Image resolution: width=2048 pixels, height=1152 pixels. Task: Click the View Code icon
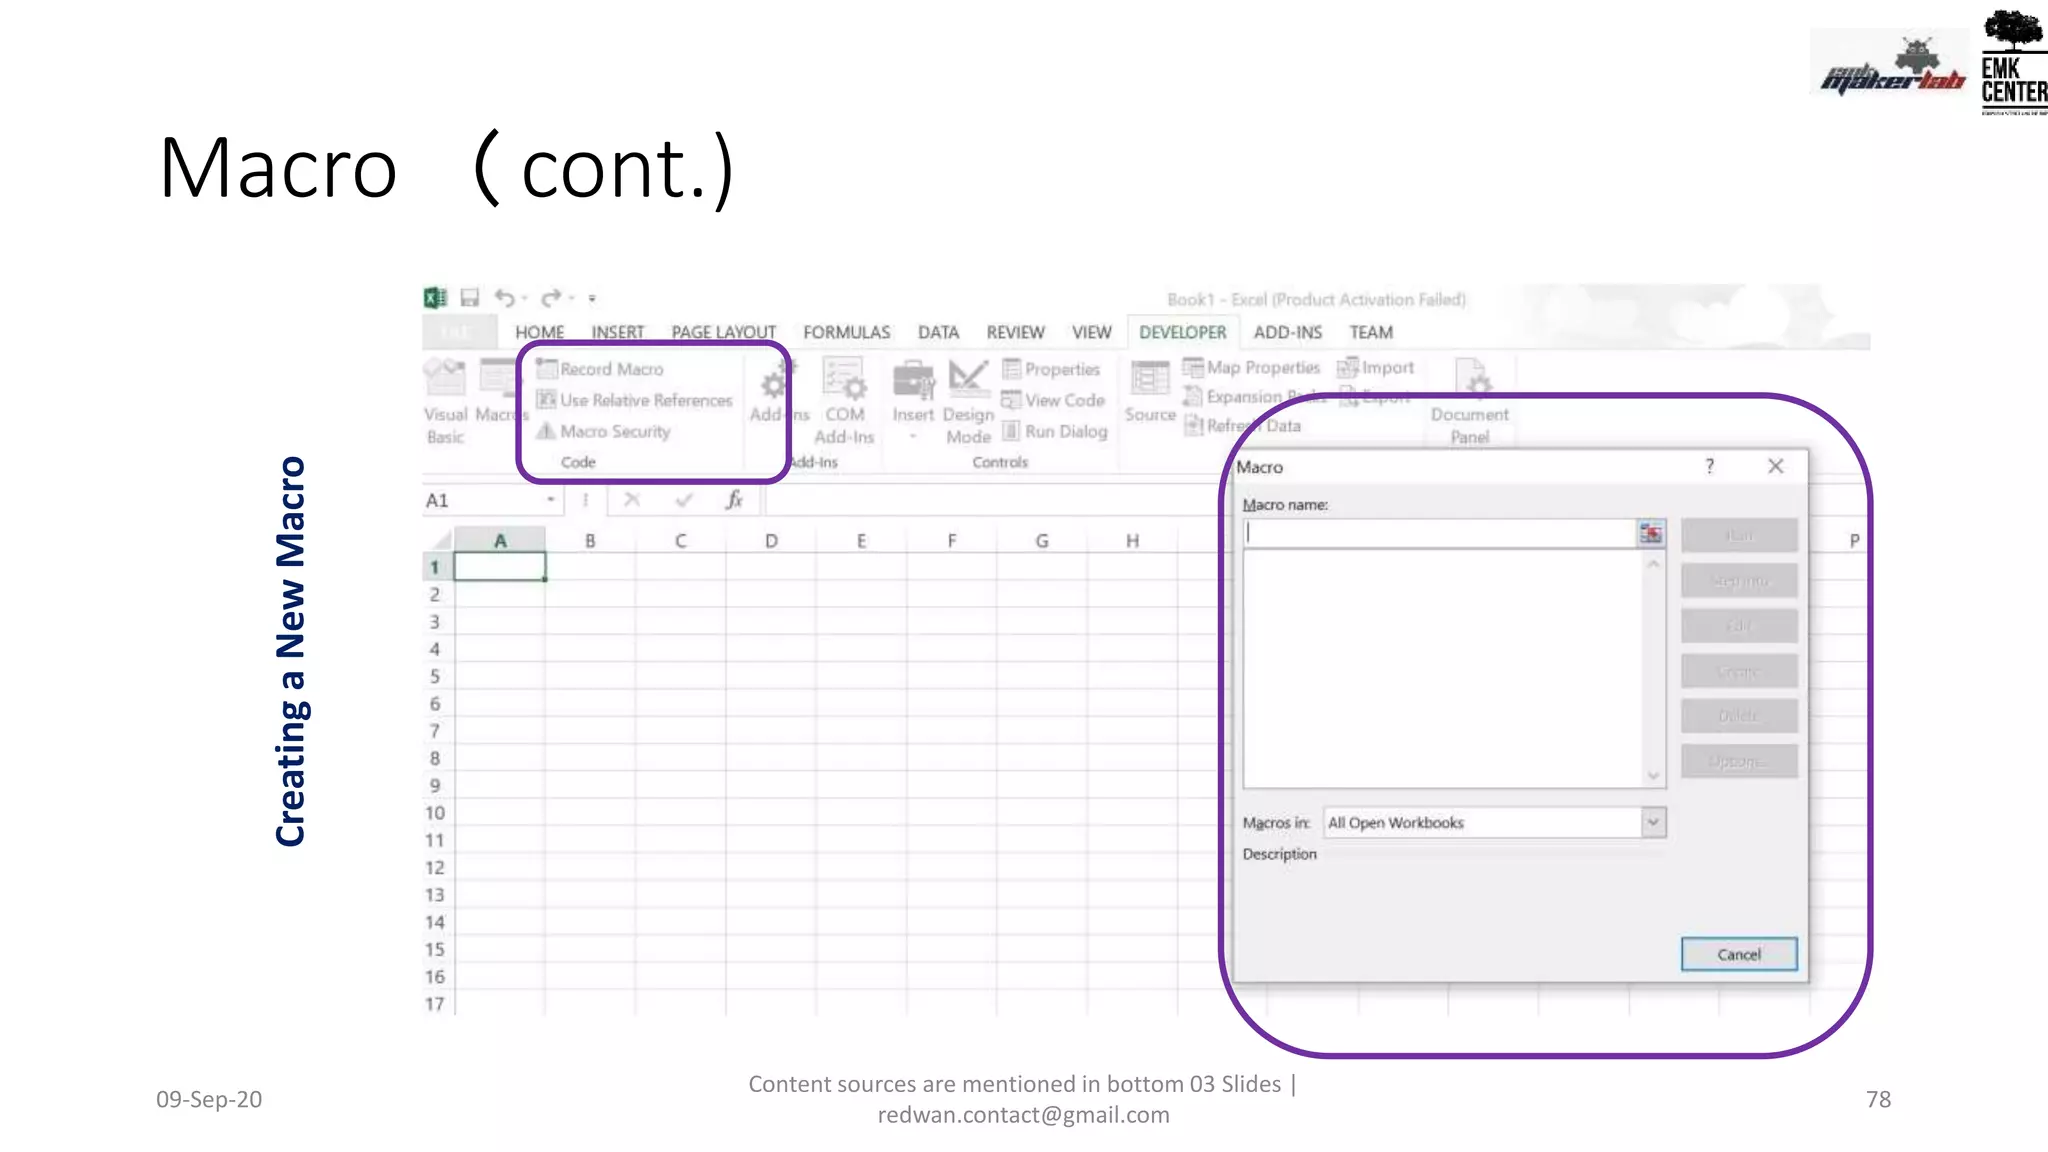[1011, 400]
